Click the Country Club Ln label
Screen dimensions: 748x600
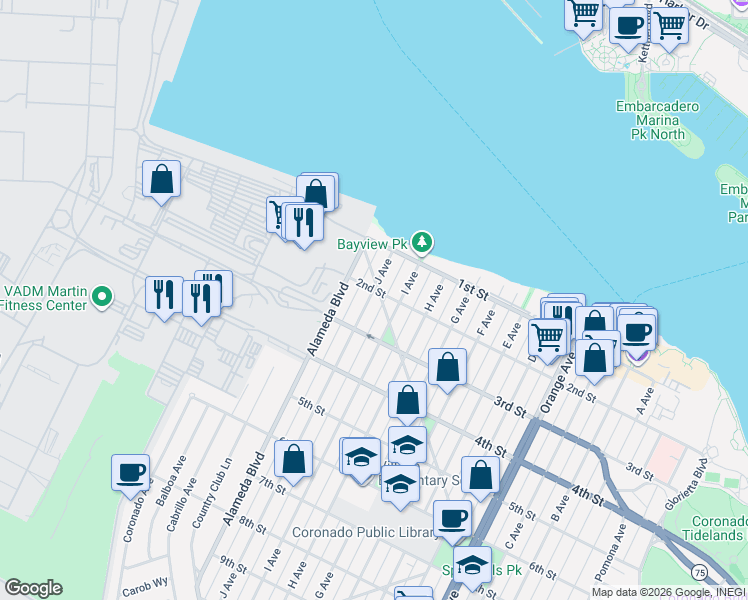click(x=212, y=493)
